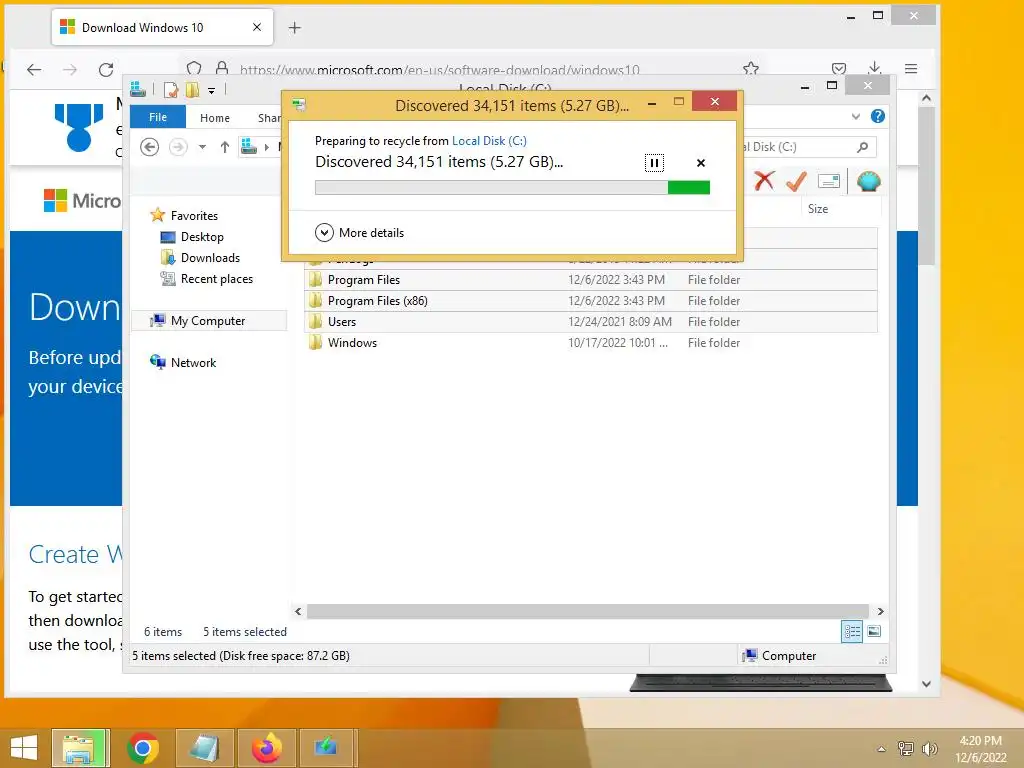Pause the recycle operation
Image resolution: width=1024 pixels, height=768 pixels.
654,163
